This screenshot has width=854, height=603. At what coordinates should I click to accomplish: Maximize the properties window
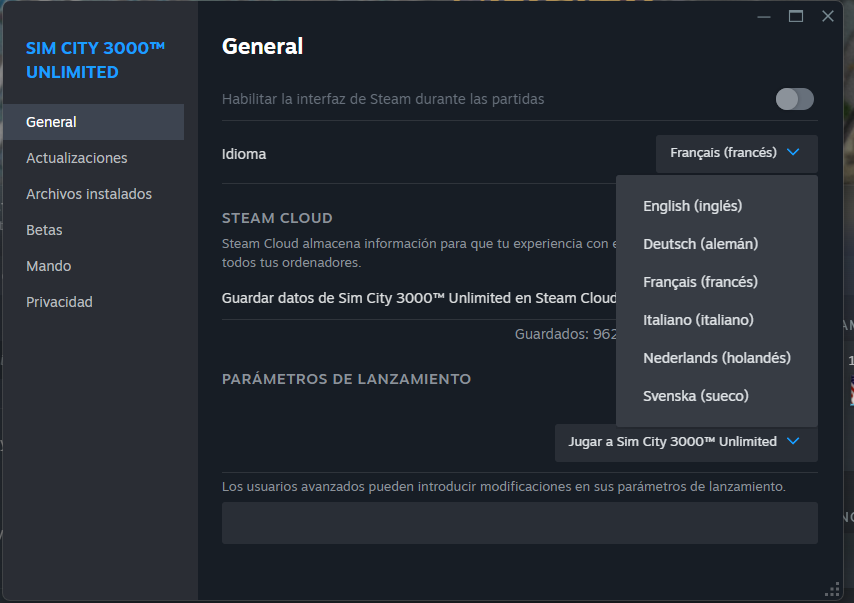pos(796,16)
